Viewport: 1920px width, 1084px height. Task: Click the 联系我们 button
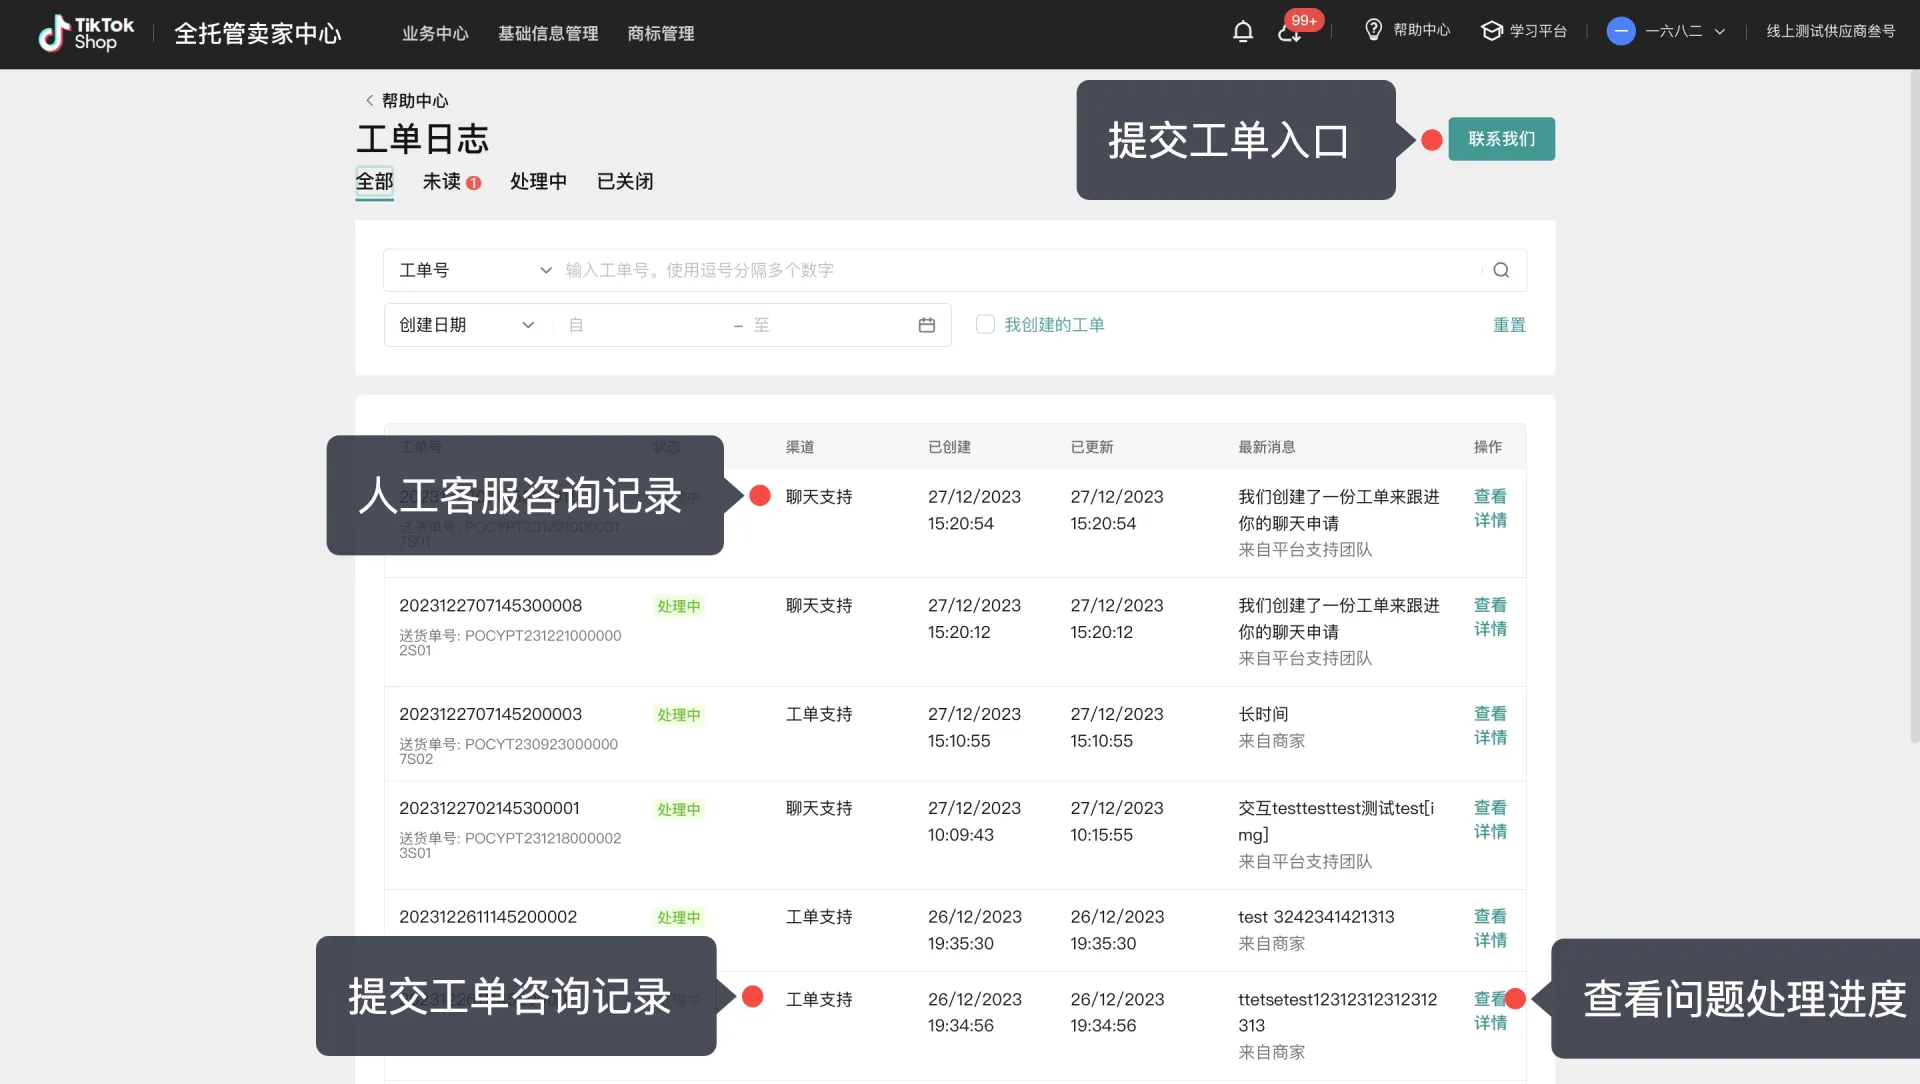pyautogui.click(x=1501, y=139)
